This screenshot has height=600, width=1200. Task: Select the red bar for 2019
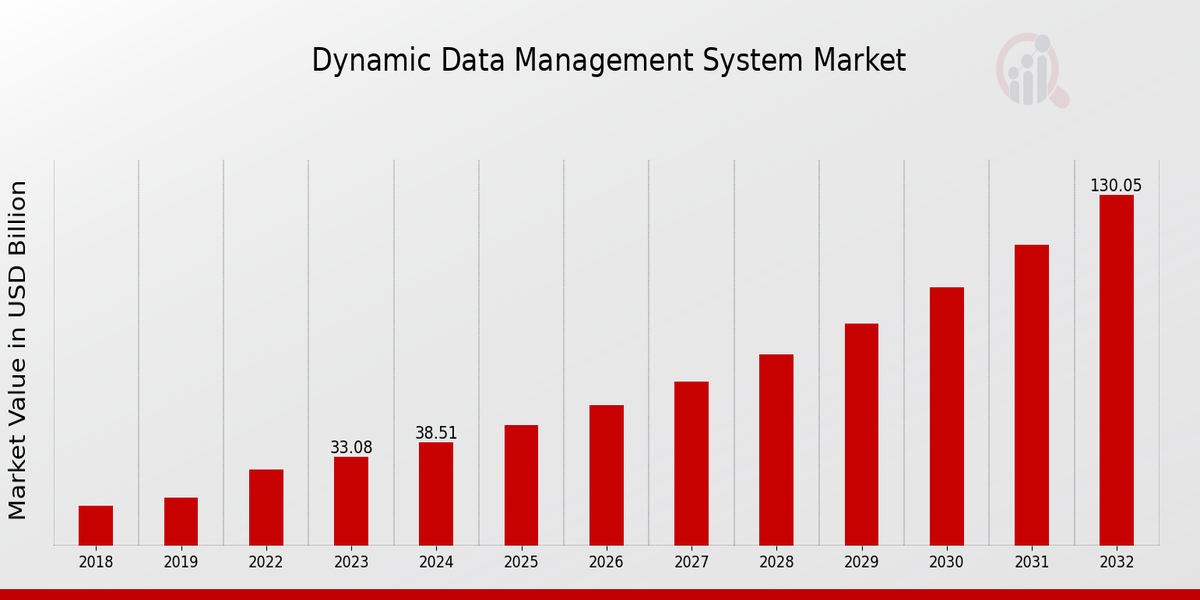point(181,521)
